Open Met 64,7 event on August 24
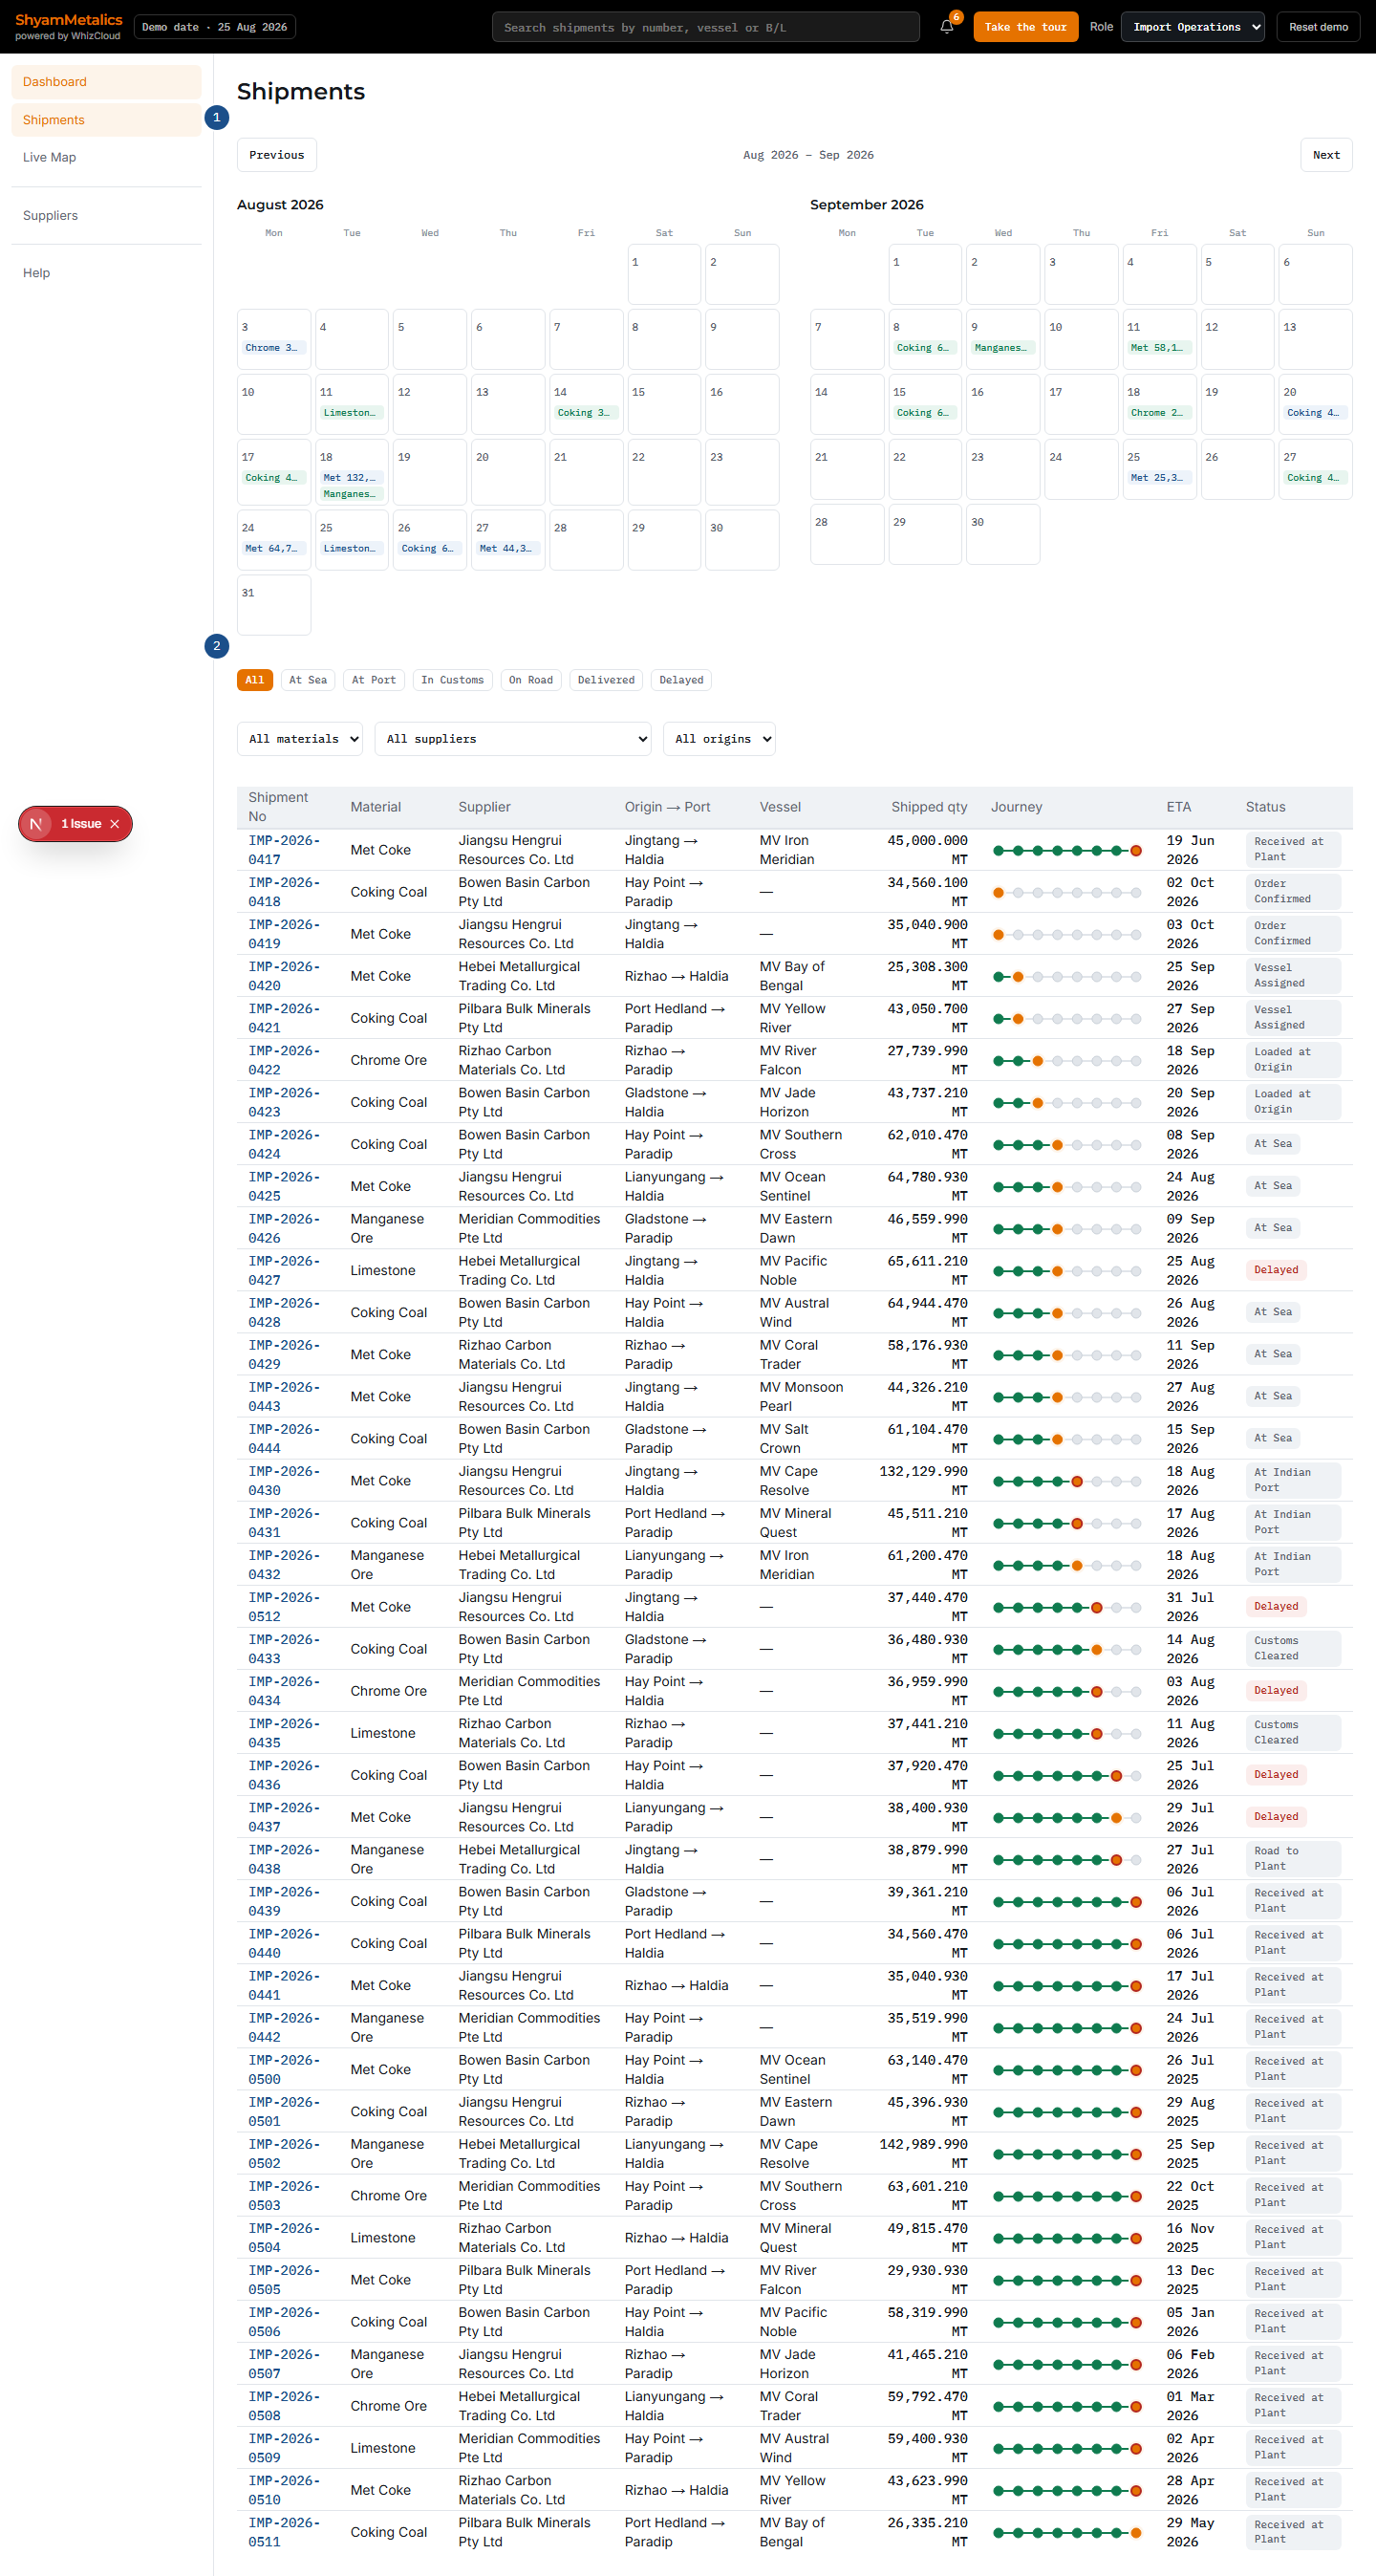Image resolution: width=1376 pixels, height=2576 pixels. click(x=274, y=549)
